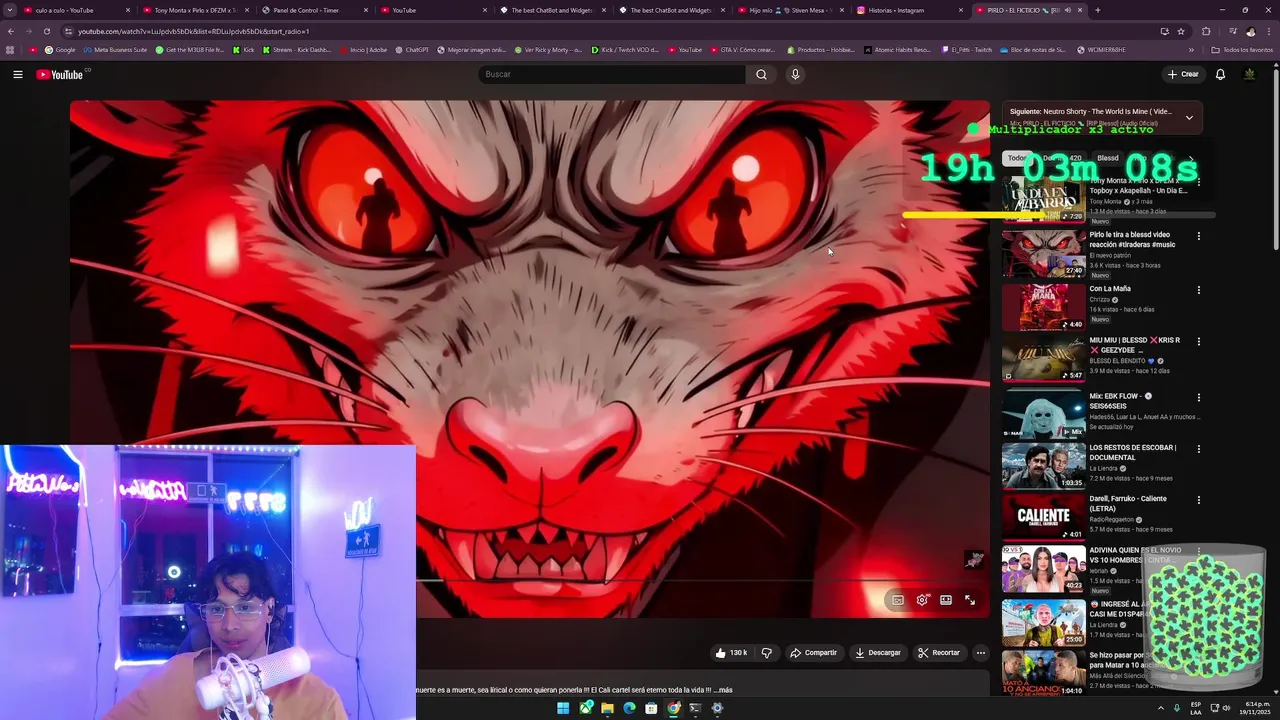Open the video player settings gear
1280x720 pixels.
coord(922,600)
